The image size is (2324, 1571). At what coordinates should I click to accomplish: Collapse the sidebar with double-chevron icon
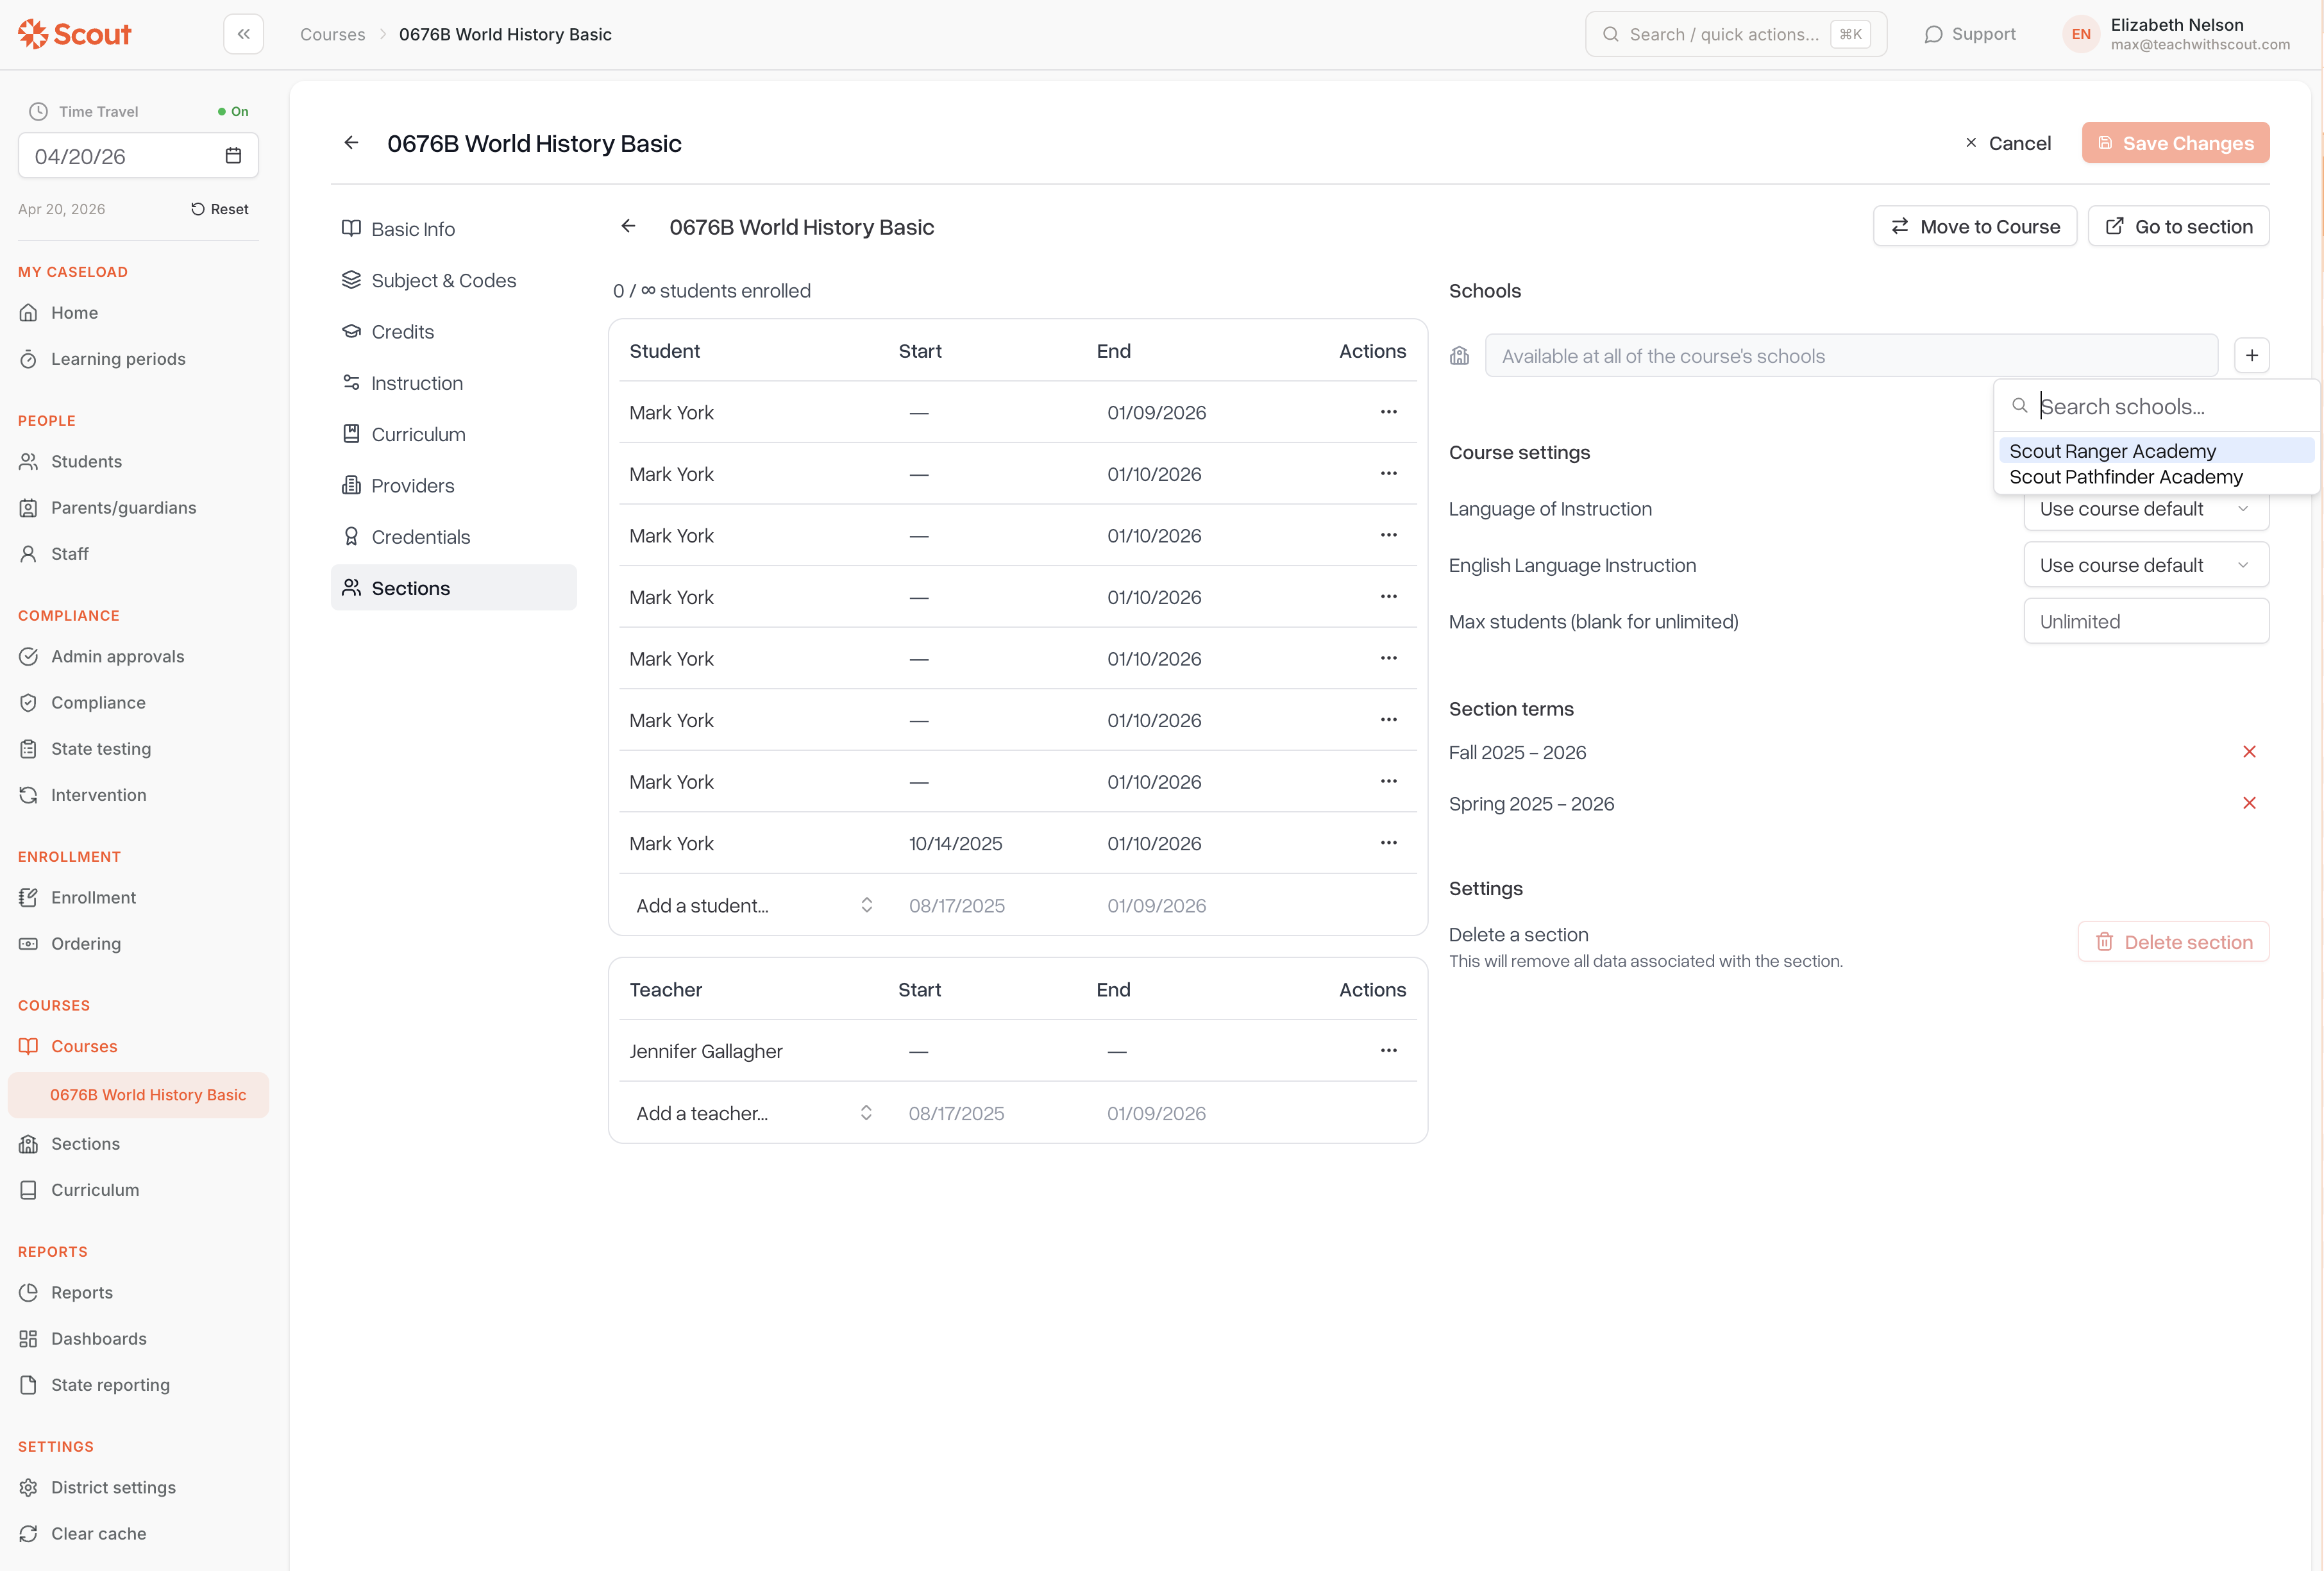[x=243, y=34]
